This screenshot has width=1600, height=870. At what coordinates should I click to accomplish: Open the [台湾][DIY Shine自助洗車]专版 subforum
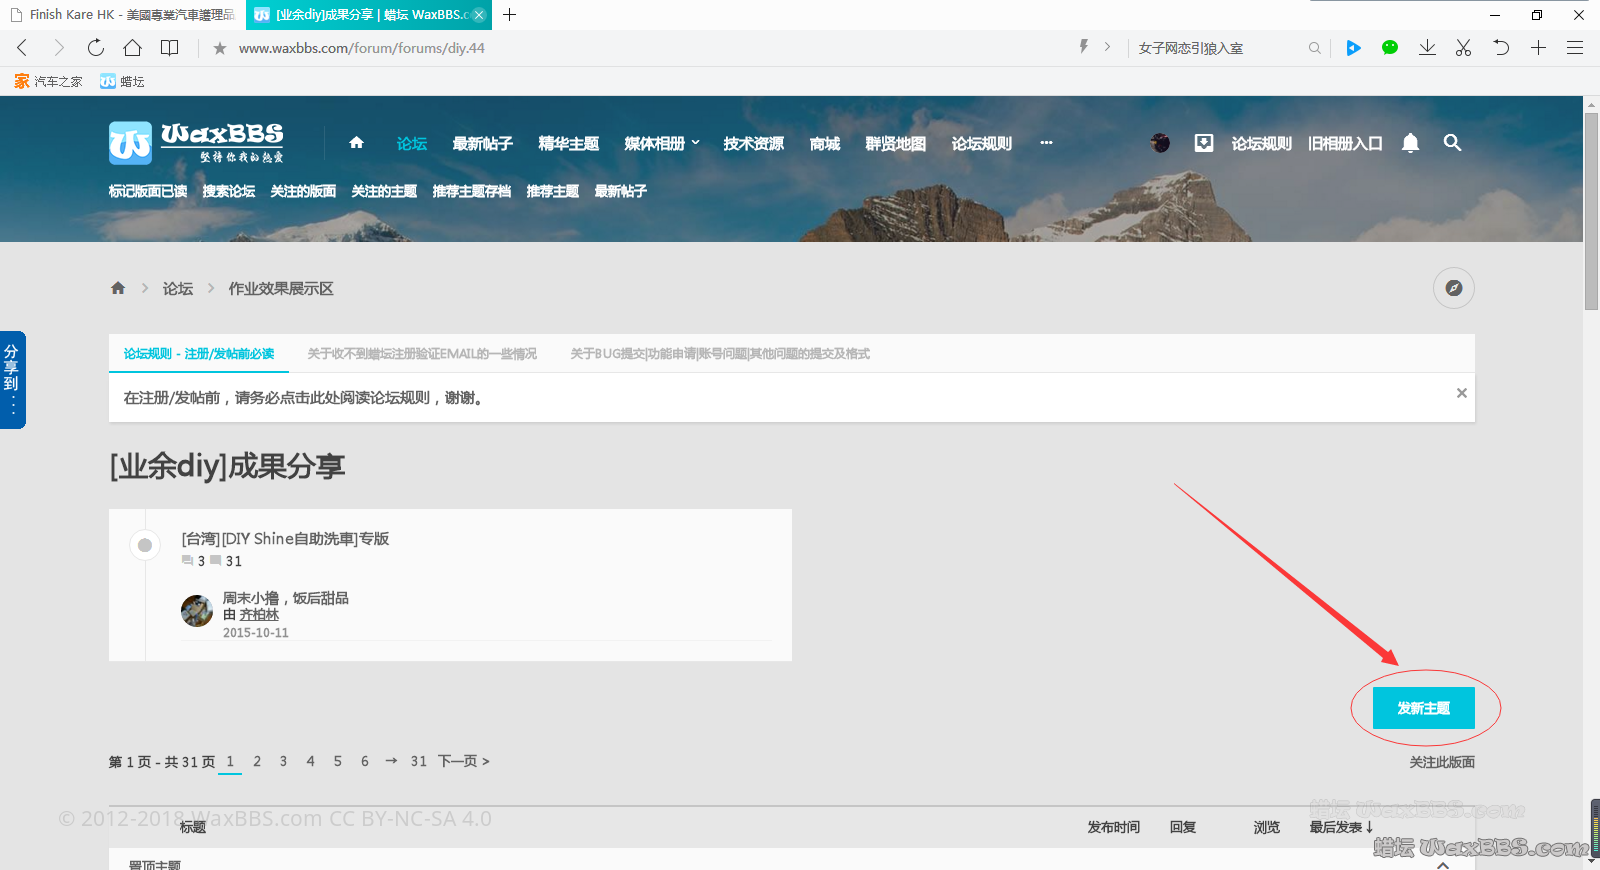(x=285, y=538)
